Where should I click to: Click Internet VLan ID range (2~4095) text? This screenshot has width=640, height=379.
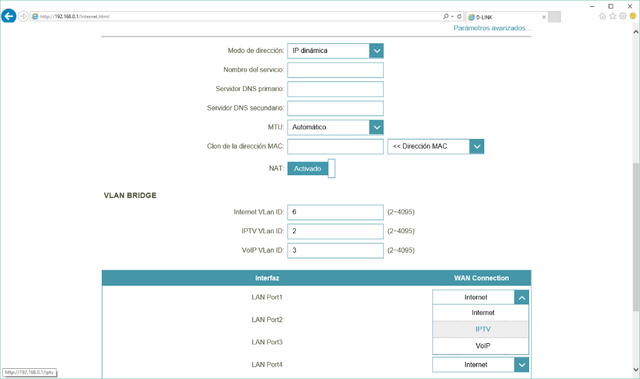click(x=401, y=212)
